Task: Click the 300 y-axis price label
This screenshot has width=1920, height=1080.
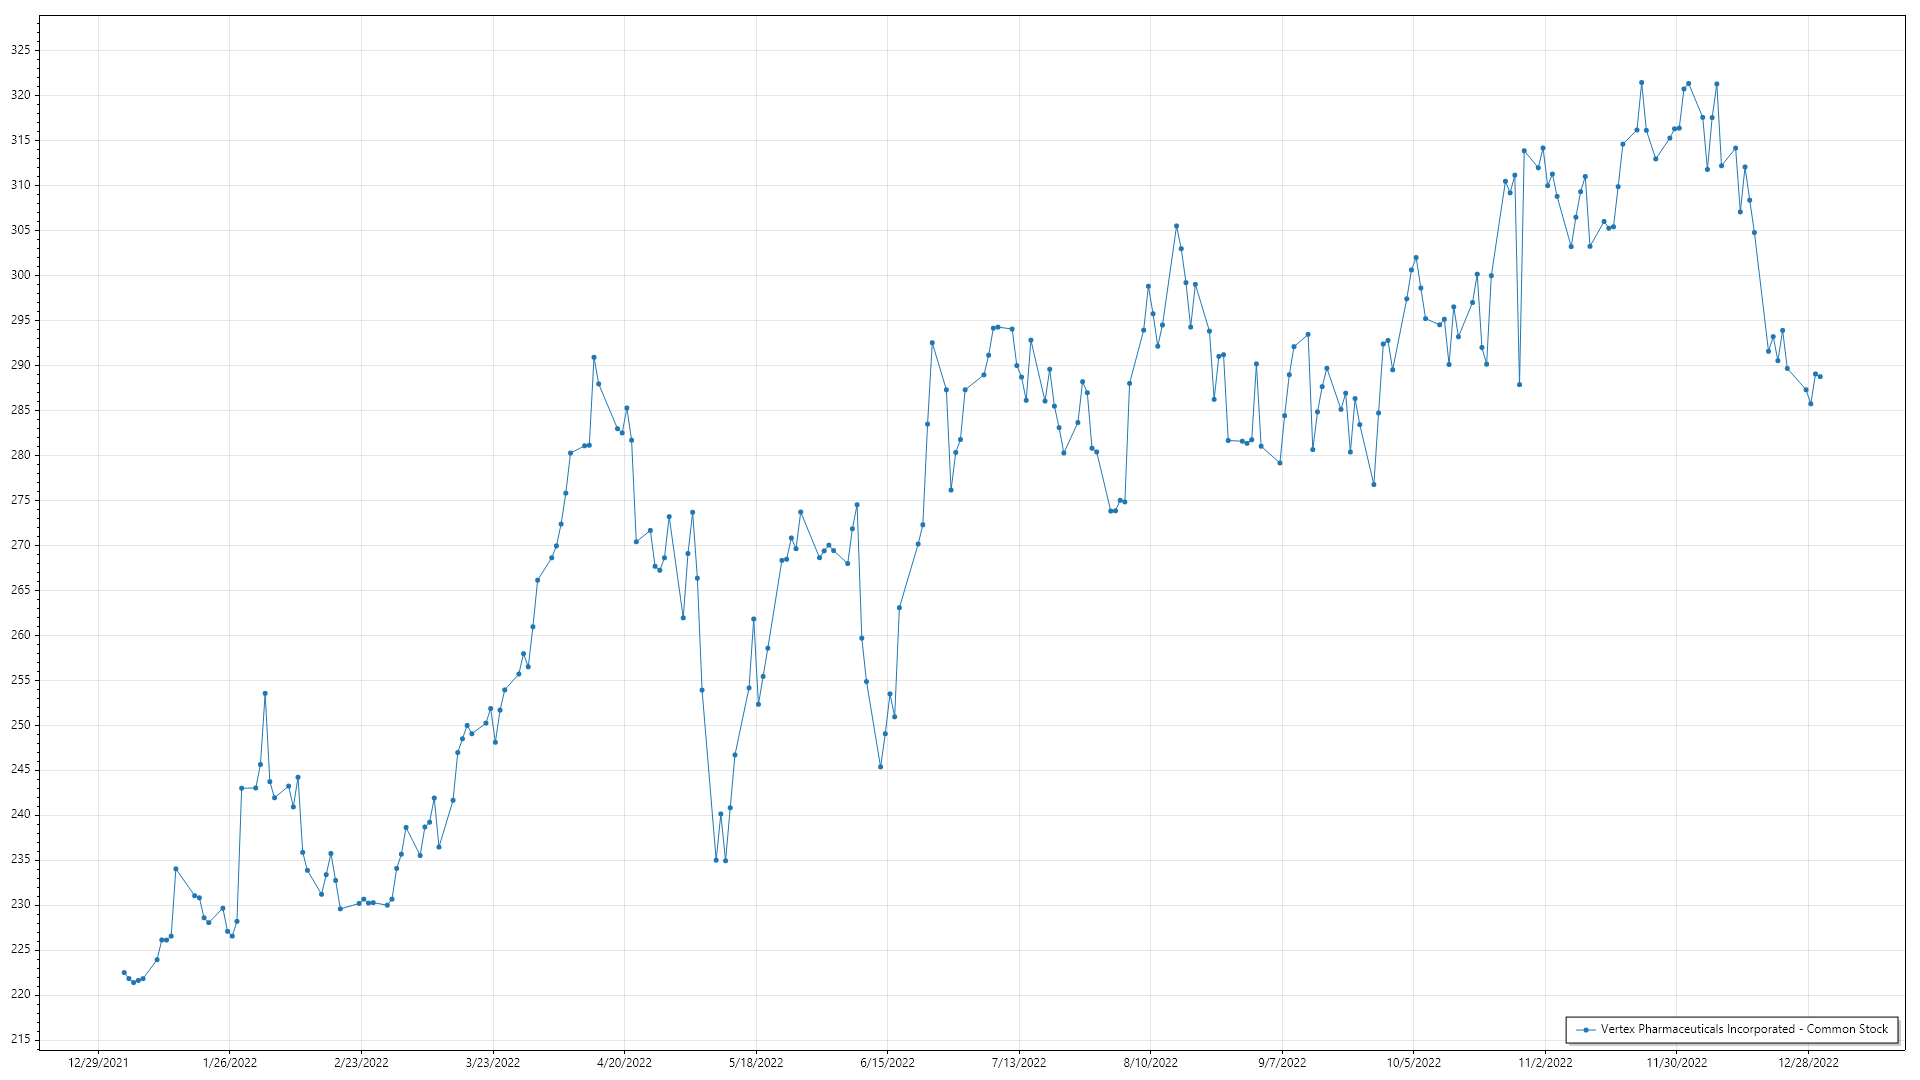Action: pyautogui.click(x=21, y=275)
